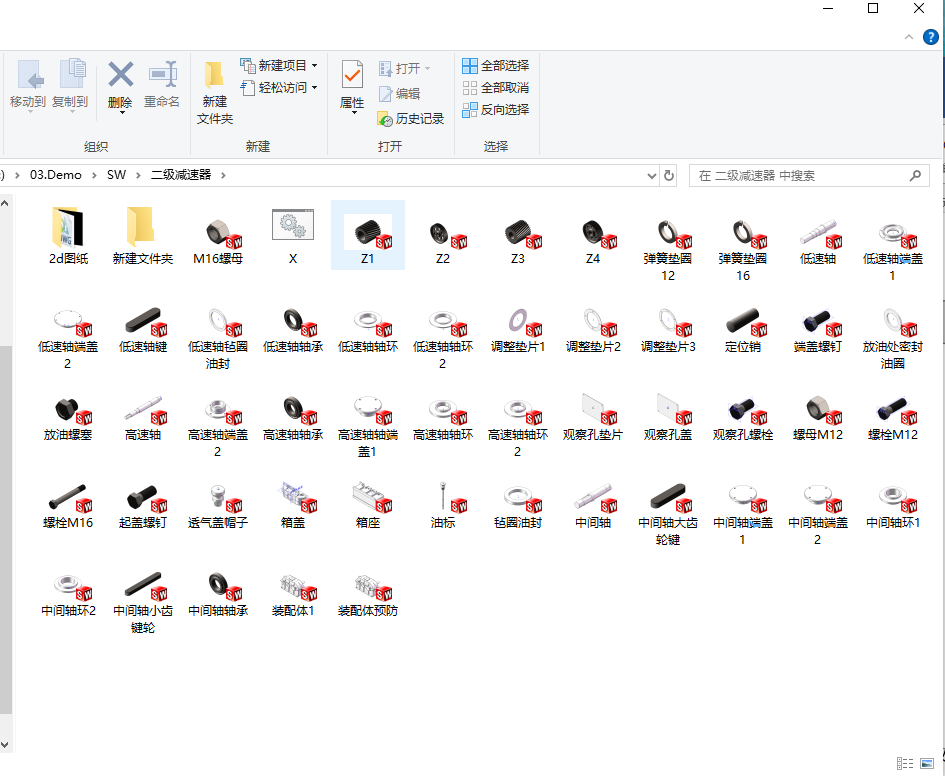Image resolution: width=945 pixels, height=776 pixels.
Task: Select the 油标 part file
Action: 443,500
